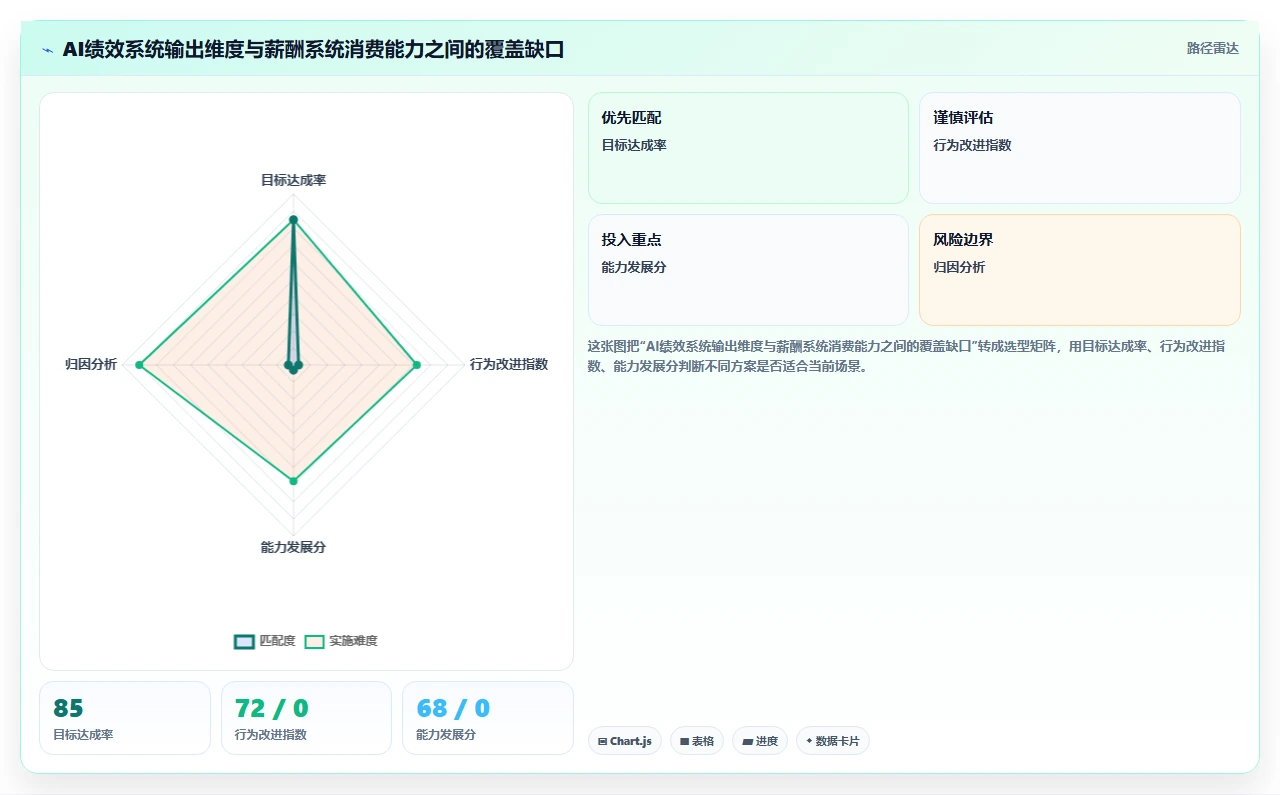Screen dimensions: 1280x795
Task: Click the 归因分析 radar axis label
Action: click(91, 364)
